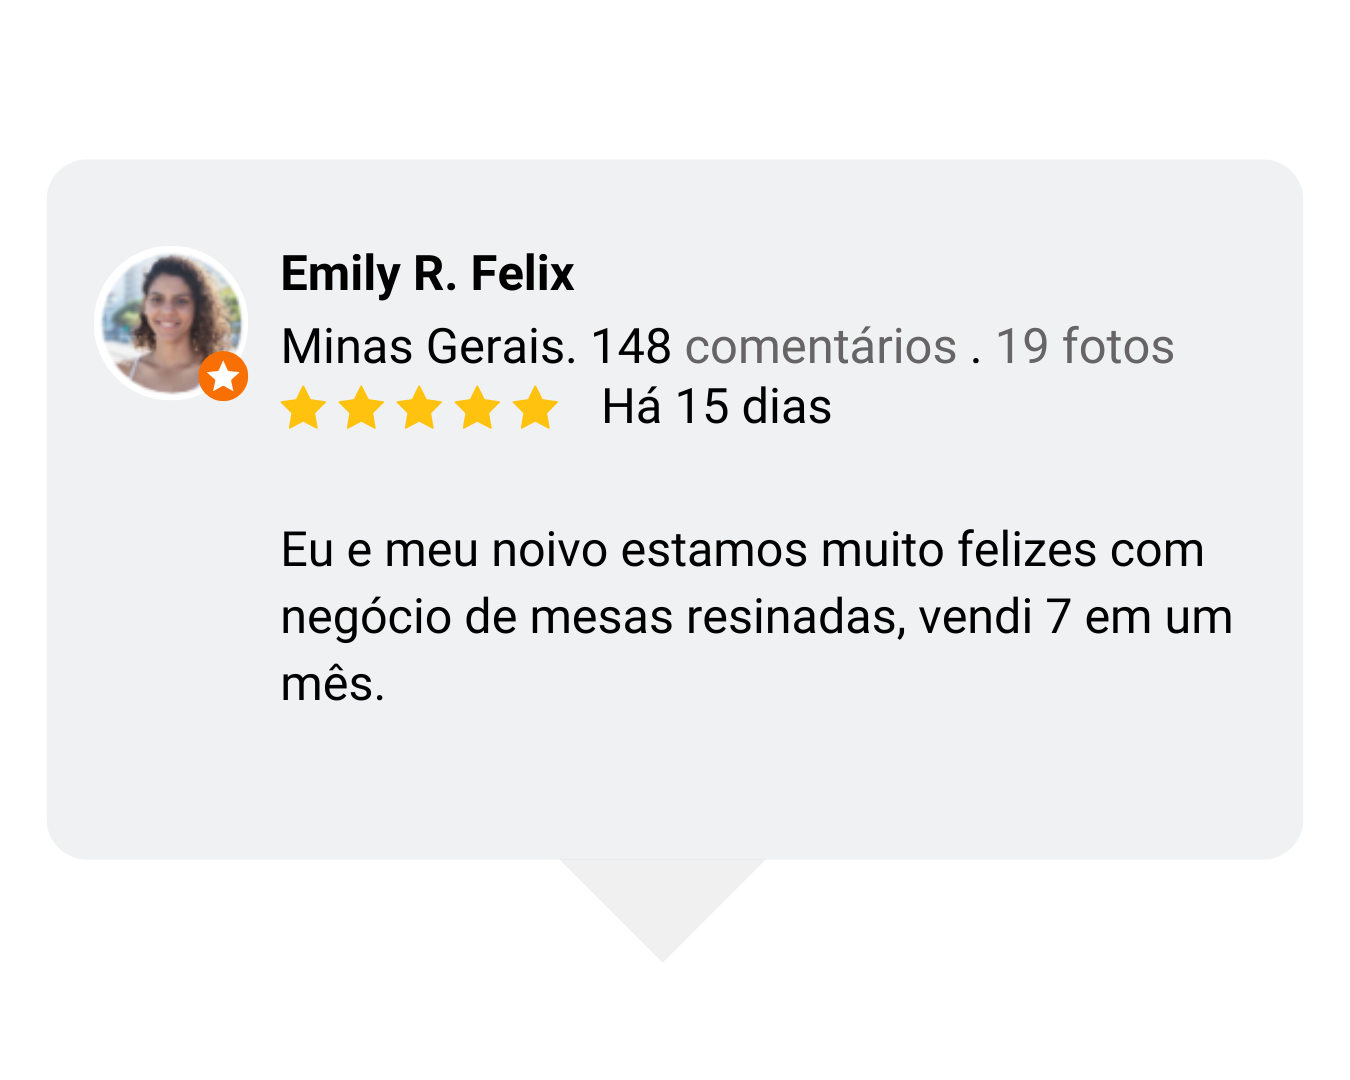The width and height of the screenshot is (1350, 1080).
Task: Click the words "vendi 7 em um"
Action: pyautogui.click(x=1075, y=617)
